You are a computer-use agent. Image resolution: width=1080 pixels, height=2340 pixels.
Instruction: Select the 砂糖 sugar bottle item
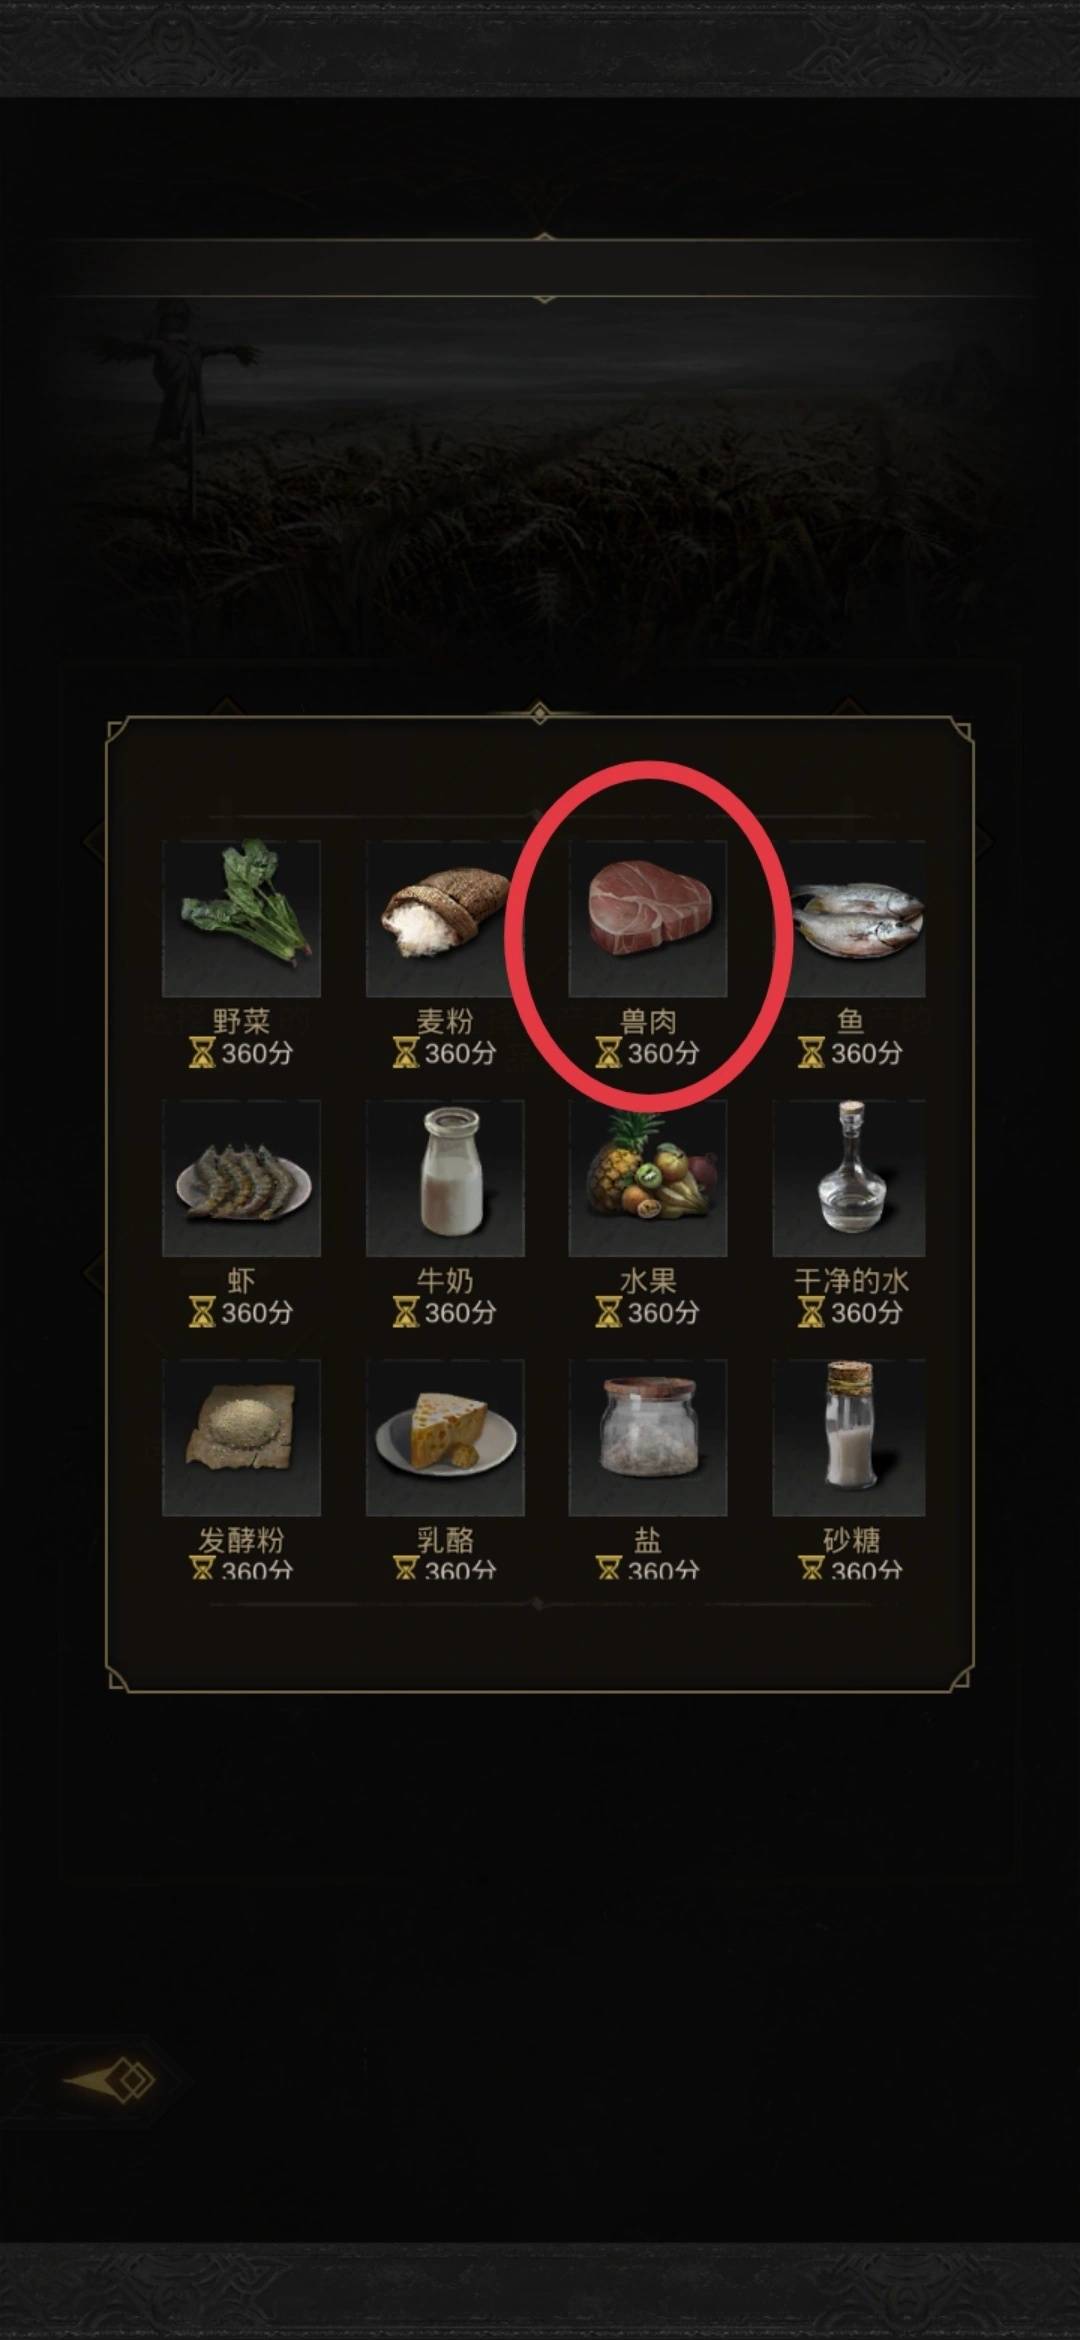click(x=849, y=1437)
